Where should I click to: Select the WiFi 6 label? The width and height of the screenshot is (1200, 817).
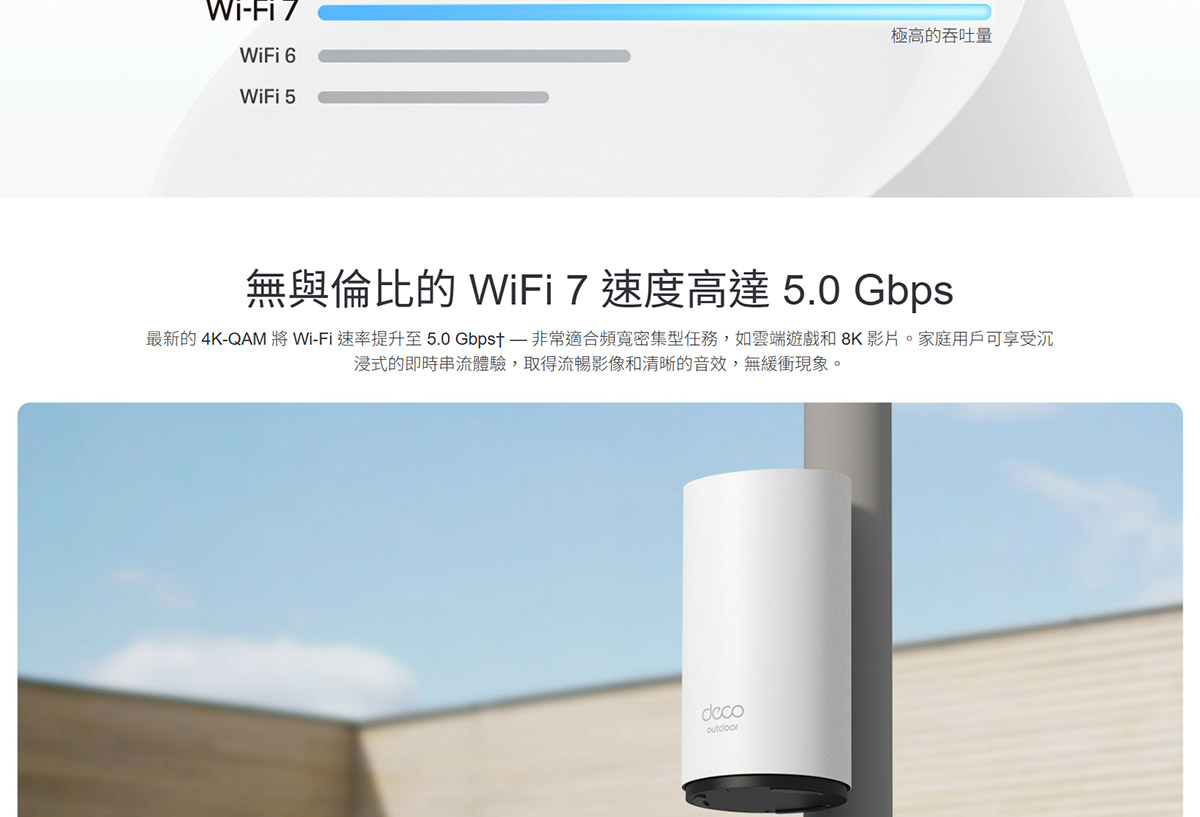coord(268,56)
